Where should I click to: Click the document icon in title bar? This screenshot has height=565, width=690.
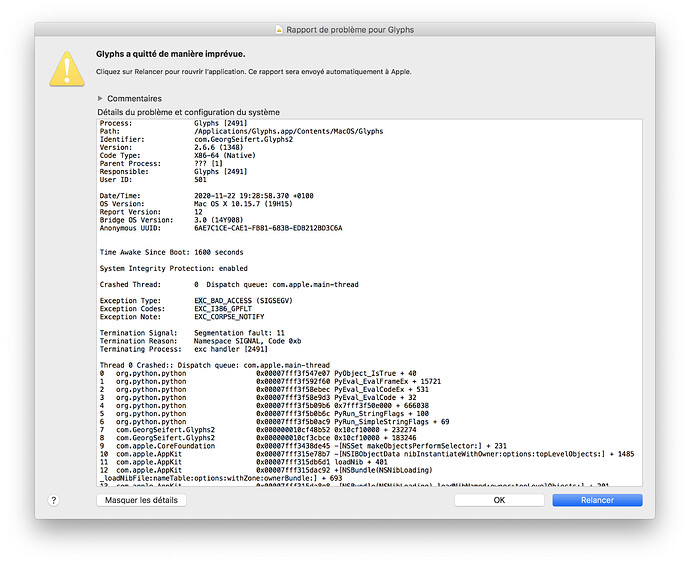(279, 29)
